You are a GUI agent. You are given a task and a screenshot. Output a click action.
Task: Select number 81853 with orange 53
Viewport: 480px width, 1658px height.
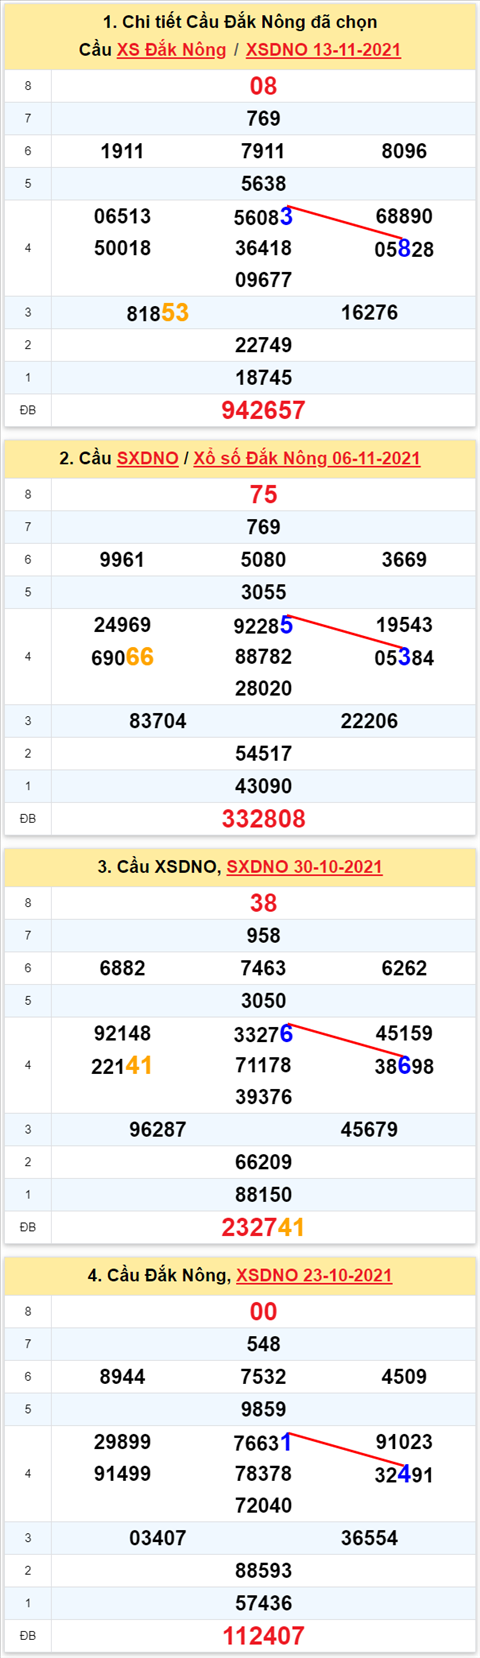pyautogui.click(x=158, y=313)
